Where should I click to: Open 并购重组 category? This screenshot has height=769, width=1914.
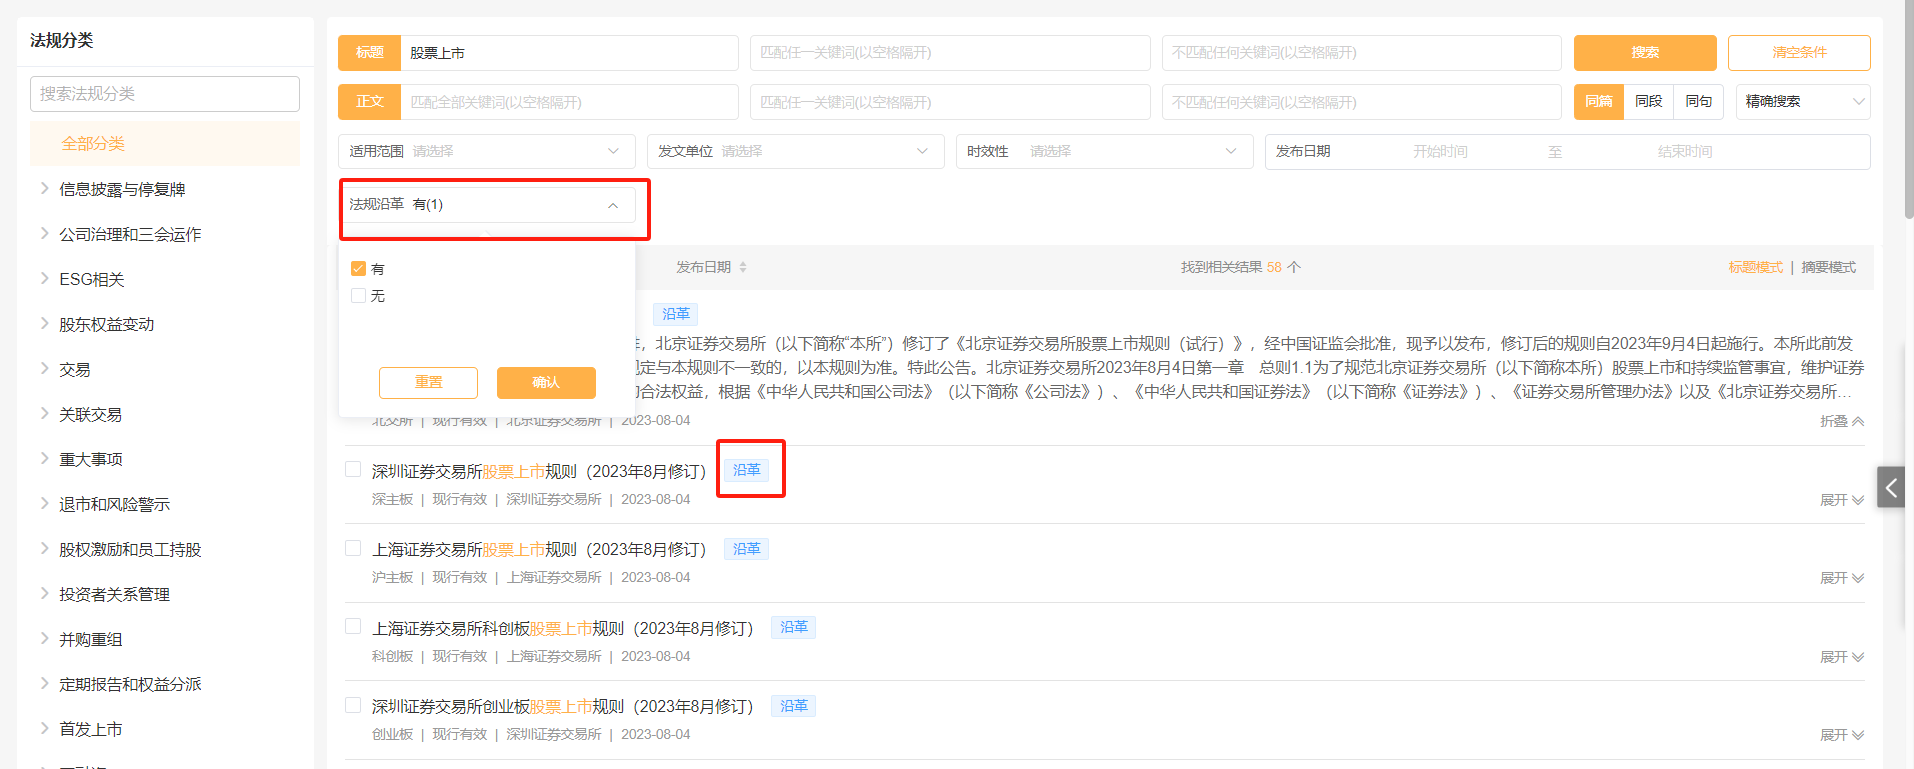tap(90, 639)
